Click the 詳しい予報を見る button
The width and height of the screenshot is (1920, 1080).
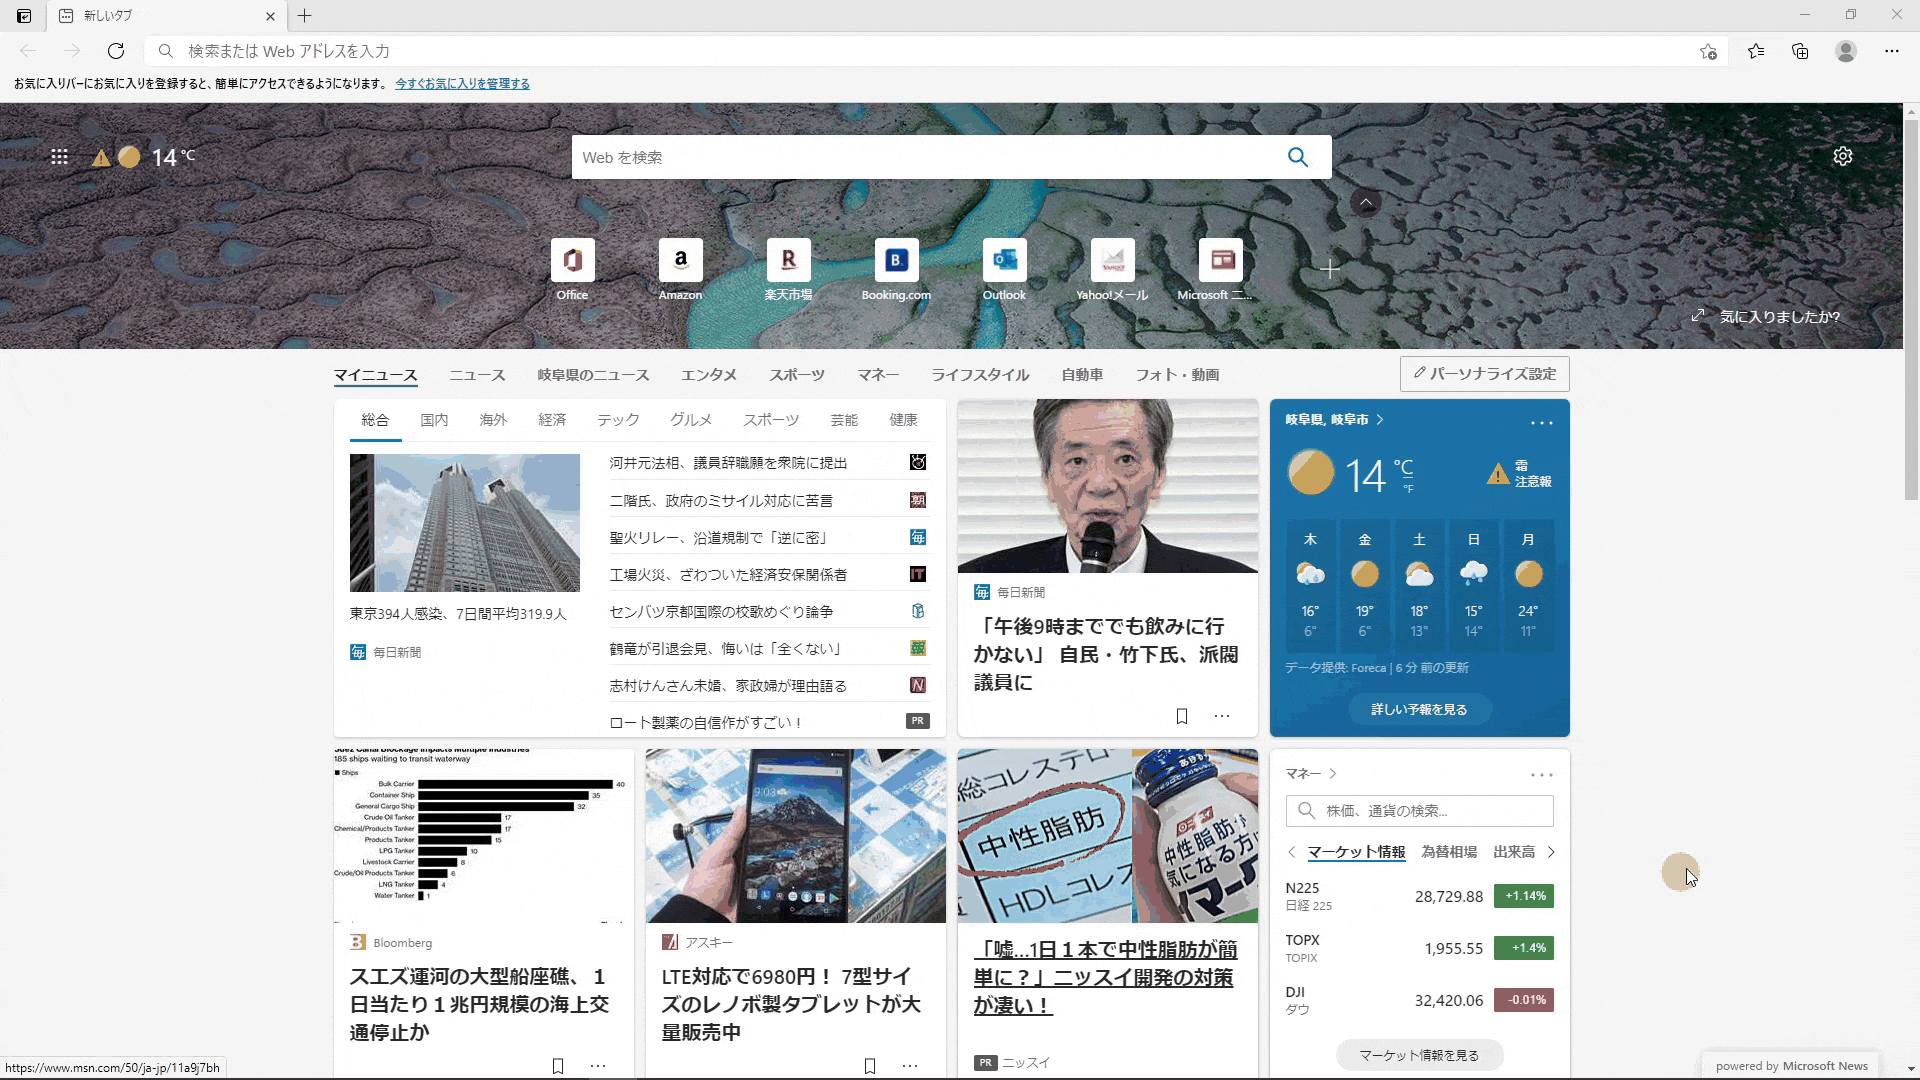click(1419, 708)
